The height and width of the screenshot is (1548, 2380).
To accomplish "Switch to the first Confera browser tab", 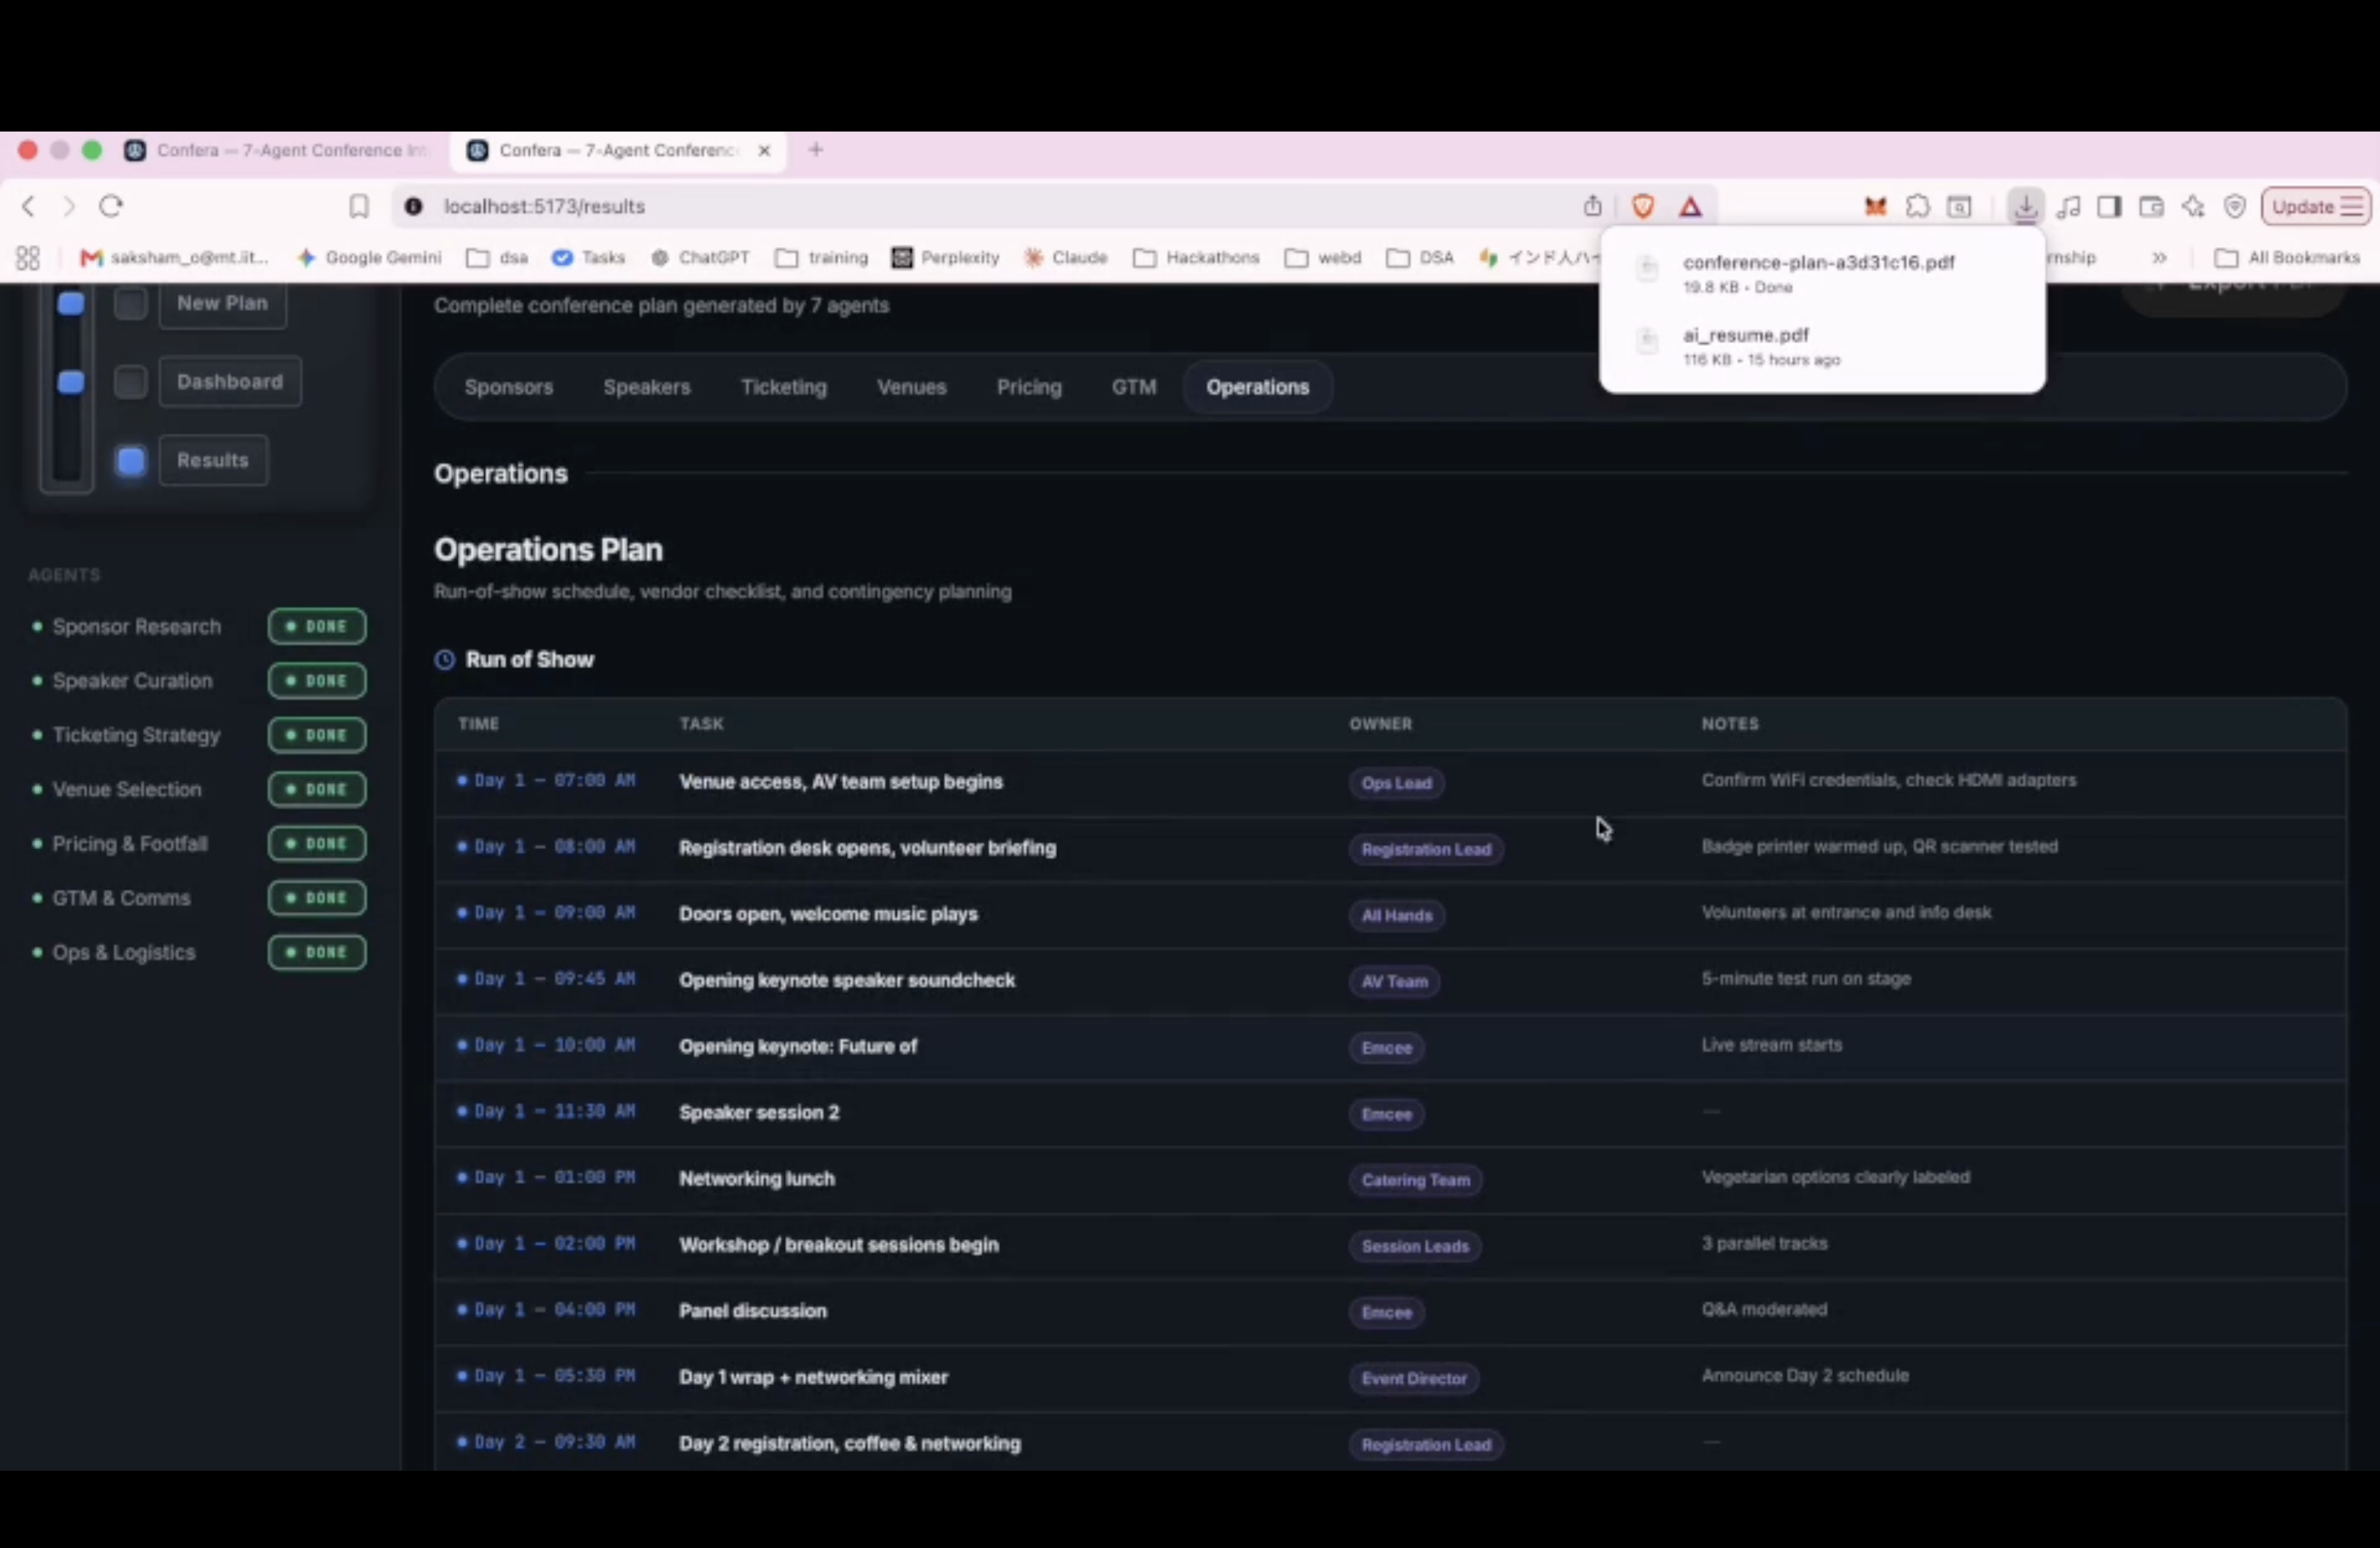I will [278, 150].
